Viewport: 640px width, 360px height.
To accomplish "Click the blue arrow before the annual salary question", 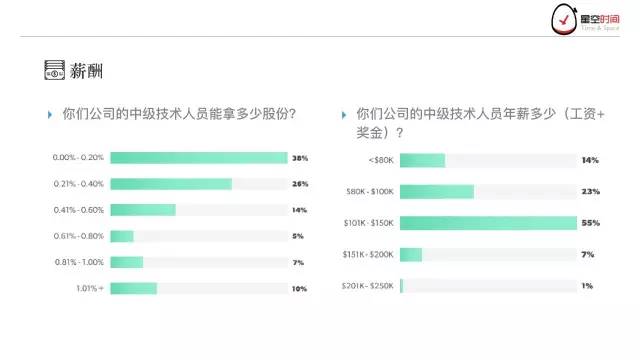I will tap(344, 115).
